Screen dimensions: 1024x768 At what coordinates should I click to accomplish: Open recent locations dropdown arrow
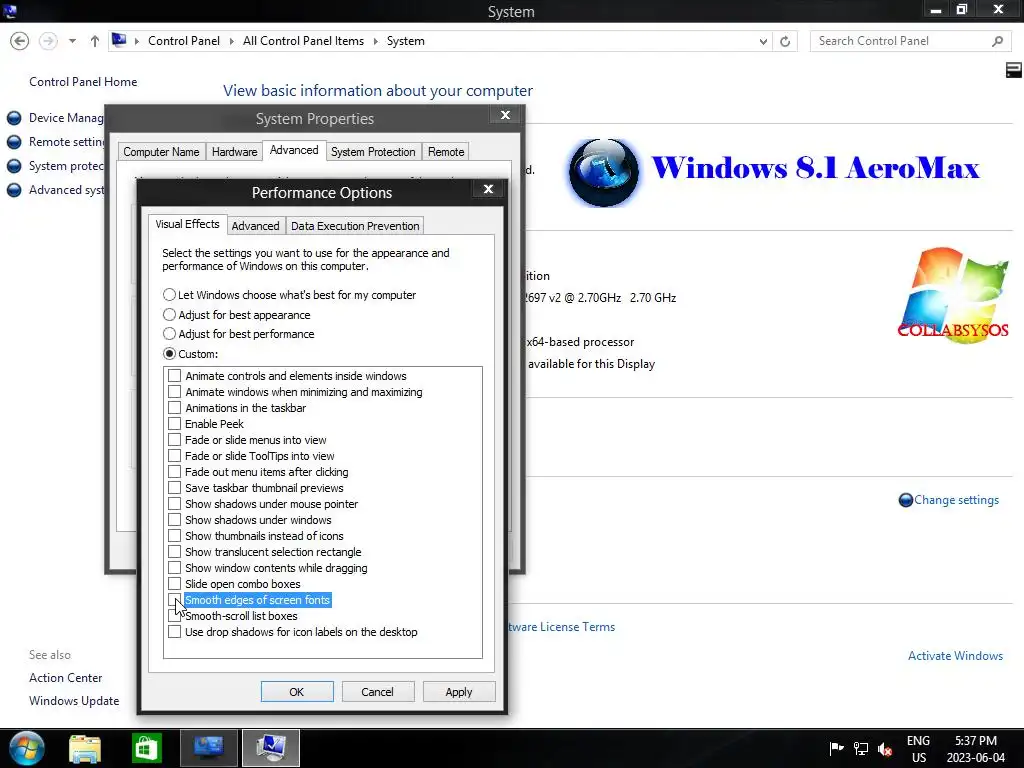tap(72, 41)
